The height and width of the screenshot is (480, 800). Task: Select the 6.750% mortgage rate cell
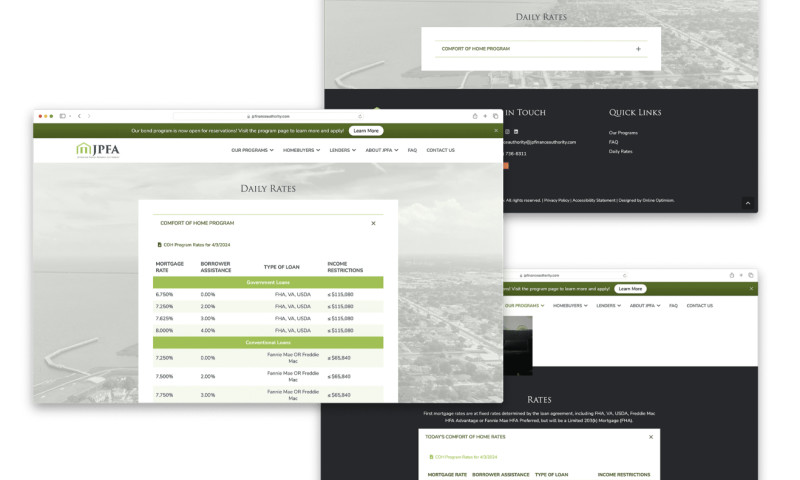tap(164, 295)
